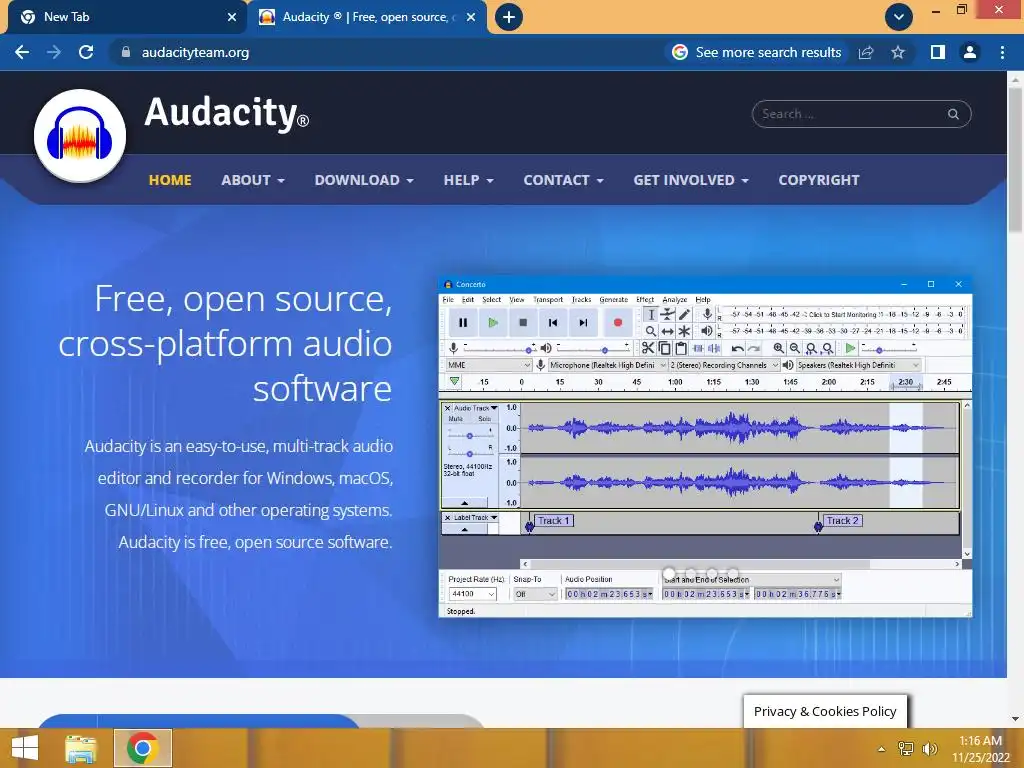Toggle Solo on the Audio Track in the Concerto screenshot
This screenshot has width=1024, height=768.
[x=484, y=419]
